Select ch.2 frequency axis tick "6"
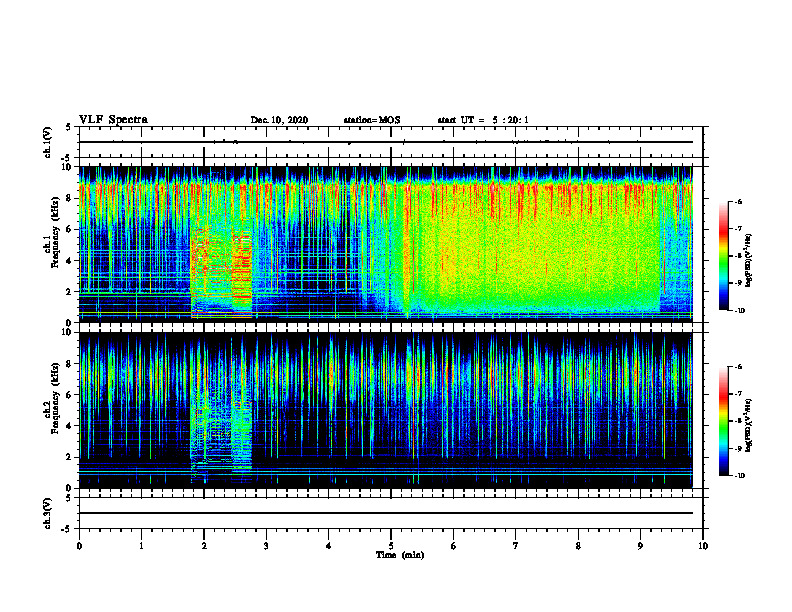Screen dimensions: 792x612 [x=70, y=395]
